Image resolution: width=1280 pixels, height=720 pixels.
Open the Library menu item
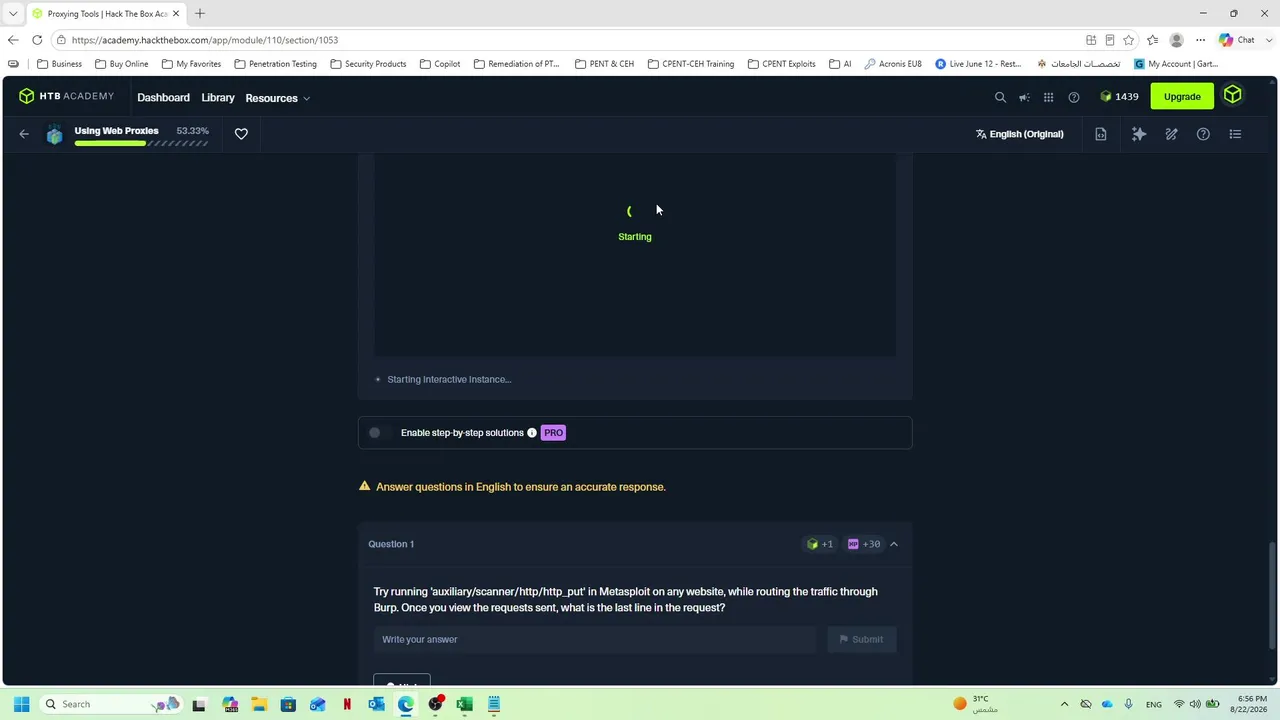218,98
